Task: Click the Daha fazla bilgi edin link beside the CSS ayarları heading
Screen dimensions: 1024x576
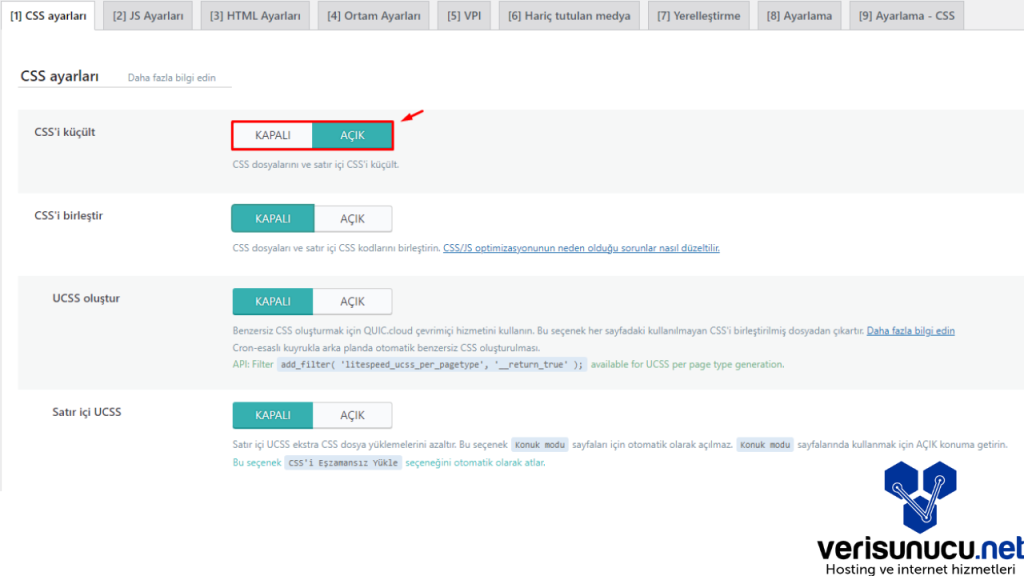Action: pyautogui.click(x=171, y=78)
